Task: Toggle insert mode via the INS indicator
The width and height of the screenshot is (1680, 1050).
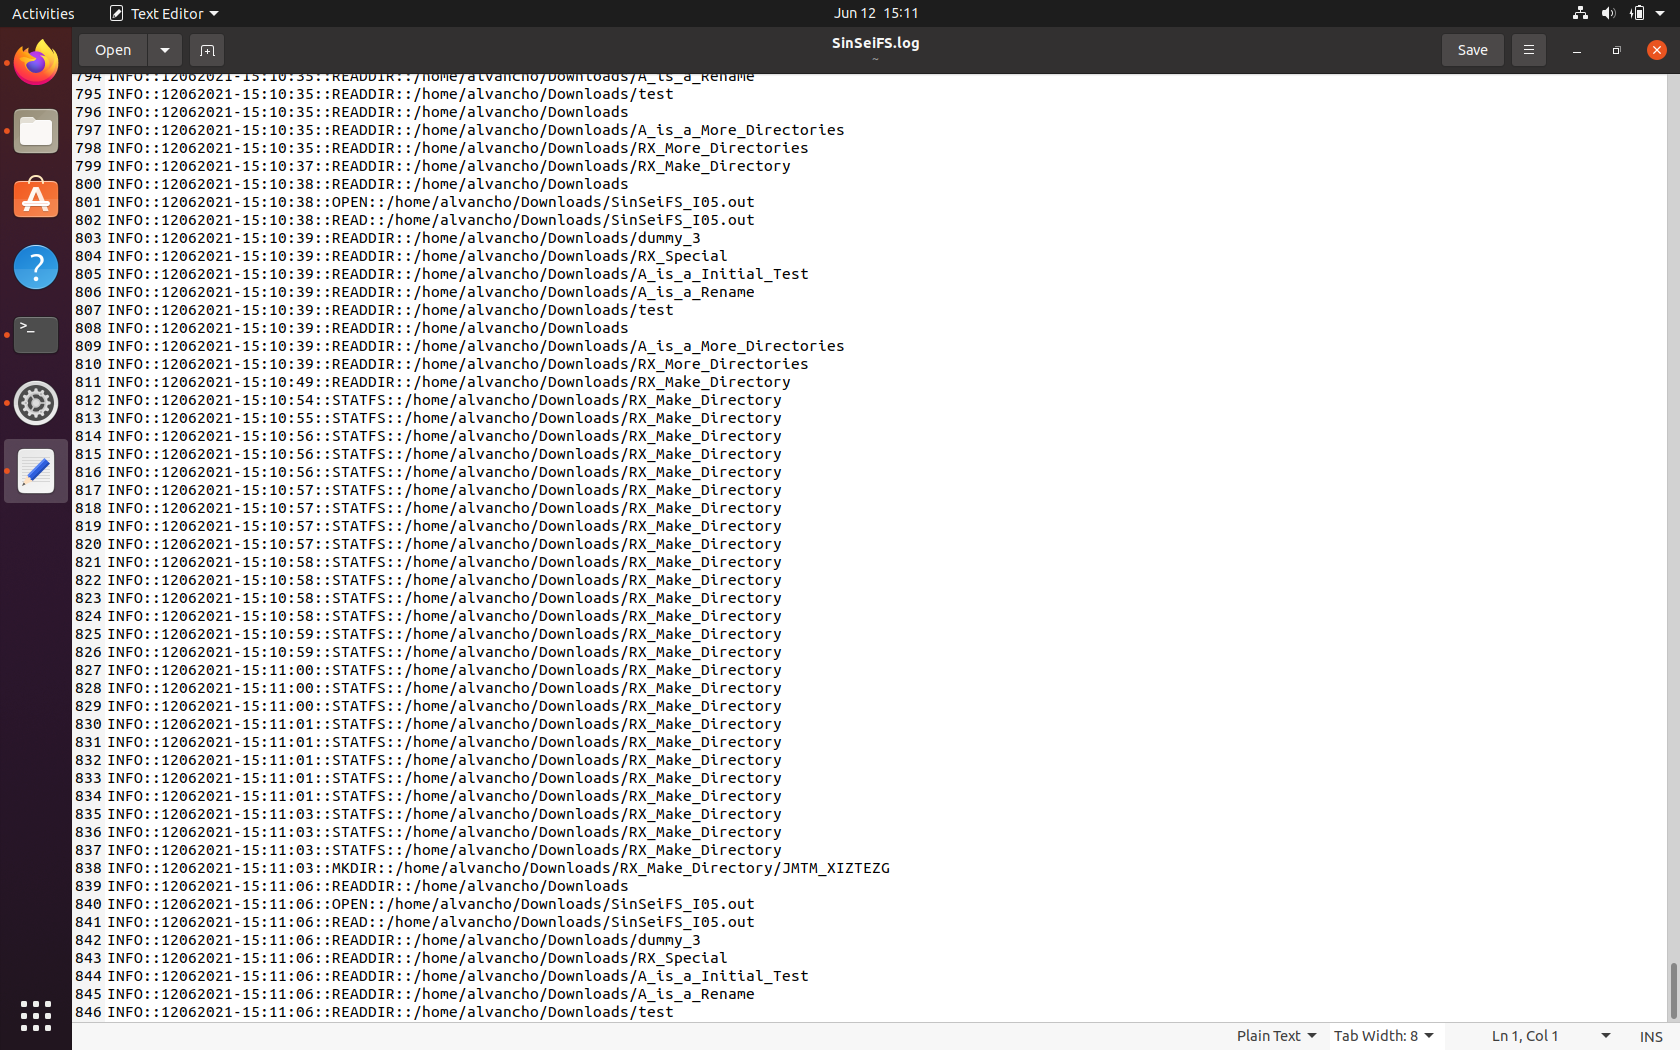Action: tap(1651, 1036)
